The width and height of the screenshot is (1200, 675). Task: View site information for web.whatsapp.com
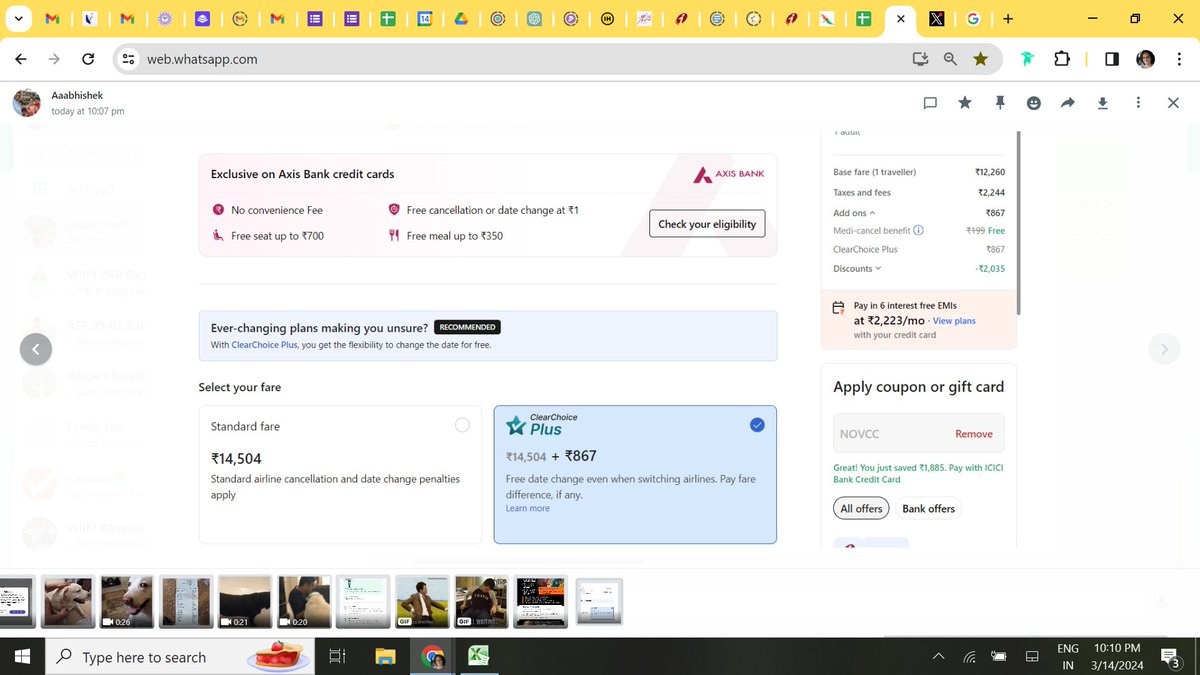(x=127, y=59)
